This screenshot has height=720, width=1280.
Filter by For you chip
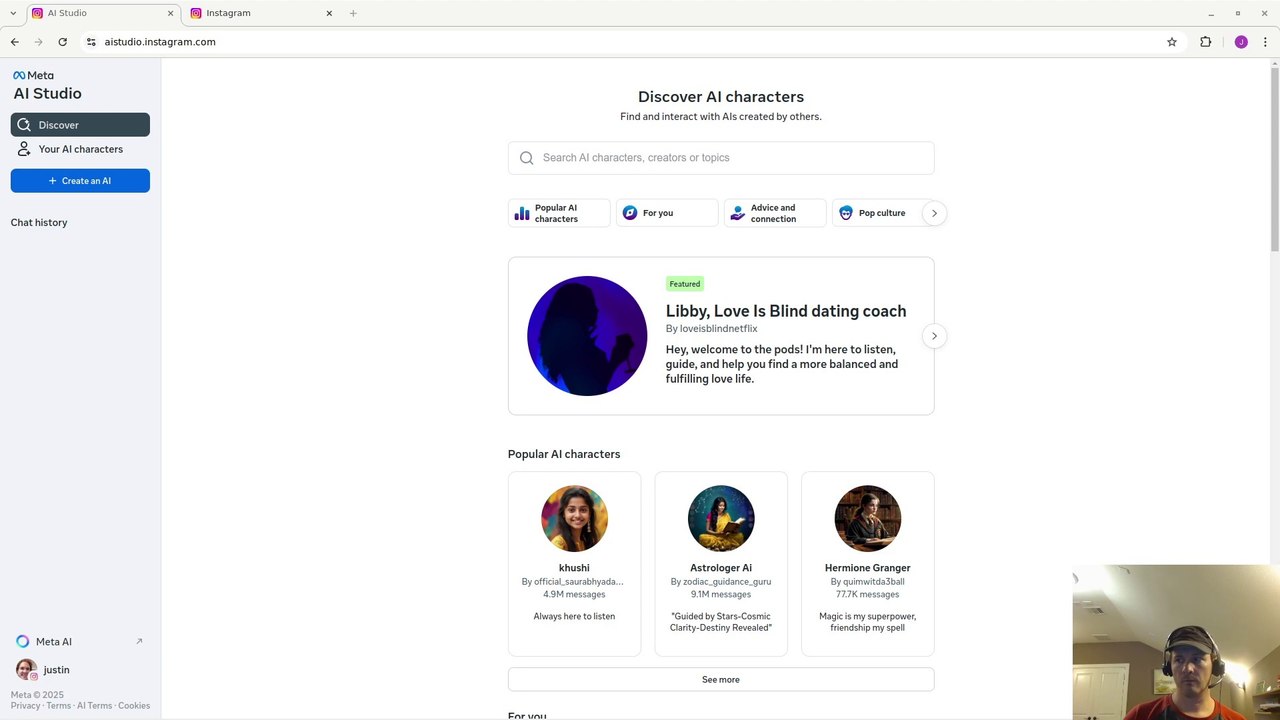[667, 213]
